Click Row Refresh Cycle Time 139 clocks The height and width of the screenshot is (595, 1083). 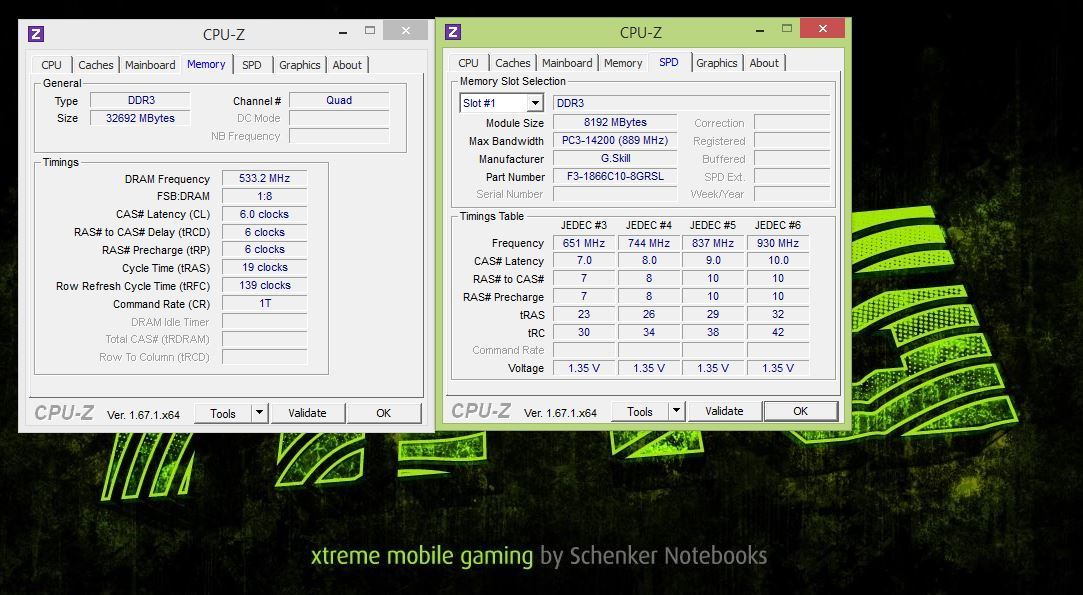(x=265, y=285)
